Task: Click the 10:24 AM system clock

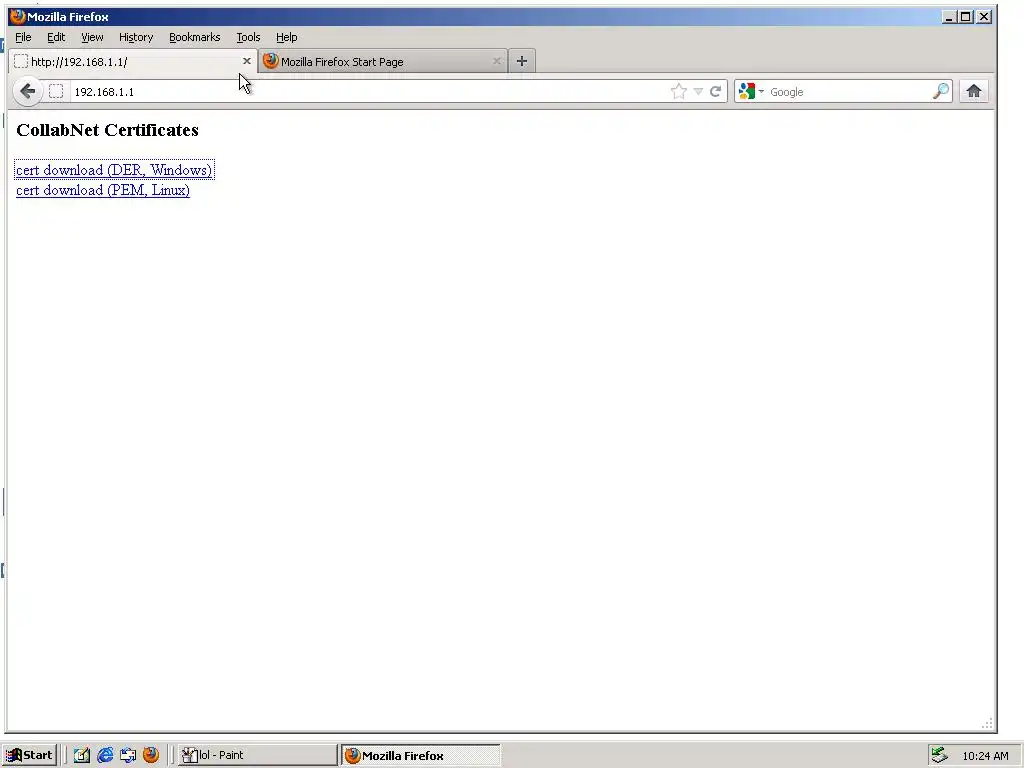Action: 985,756
